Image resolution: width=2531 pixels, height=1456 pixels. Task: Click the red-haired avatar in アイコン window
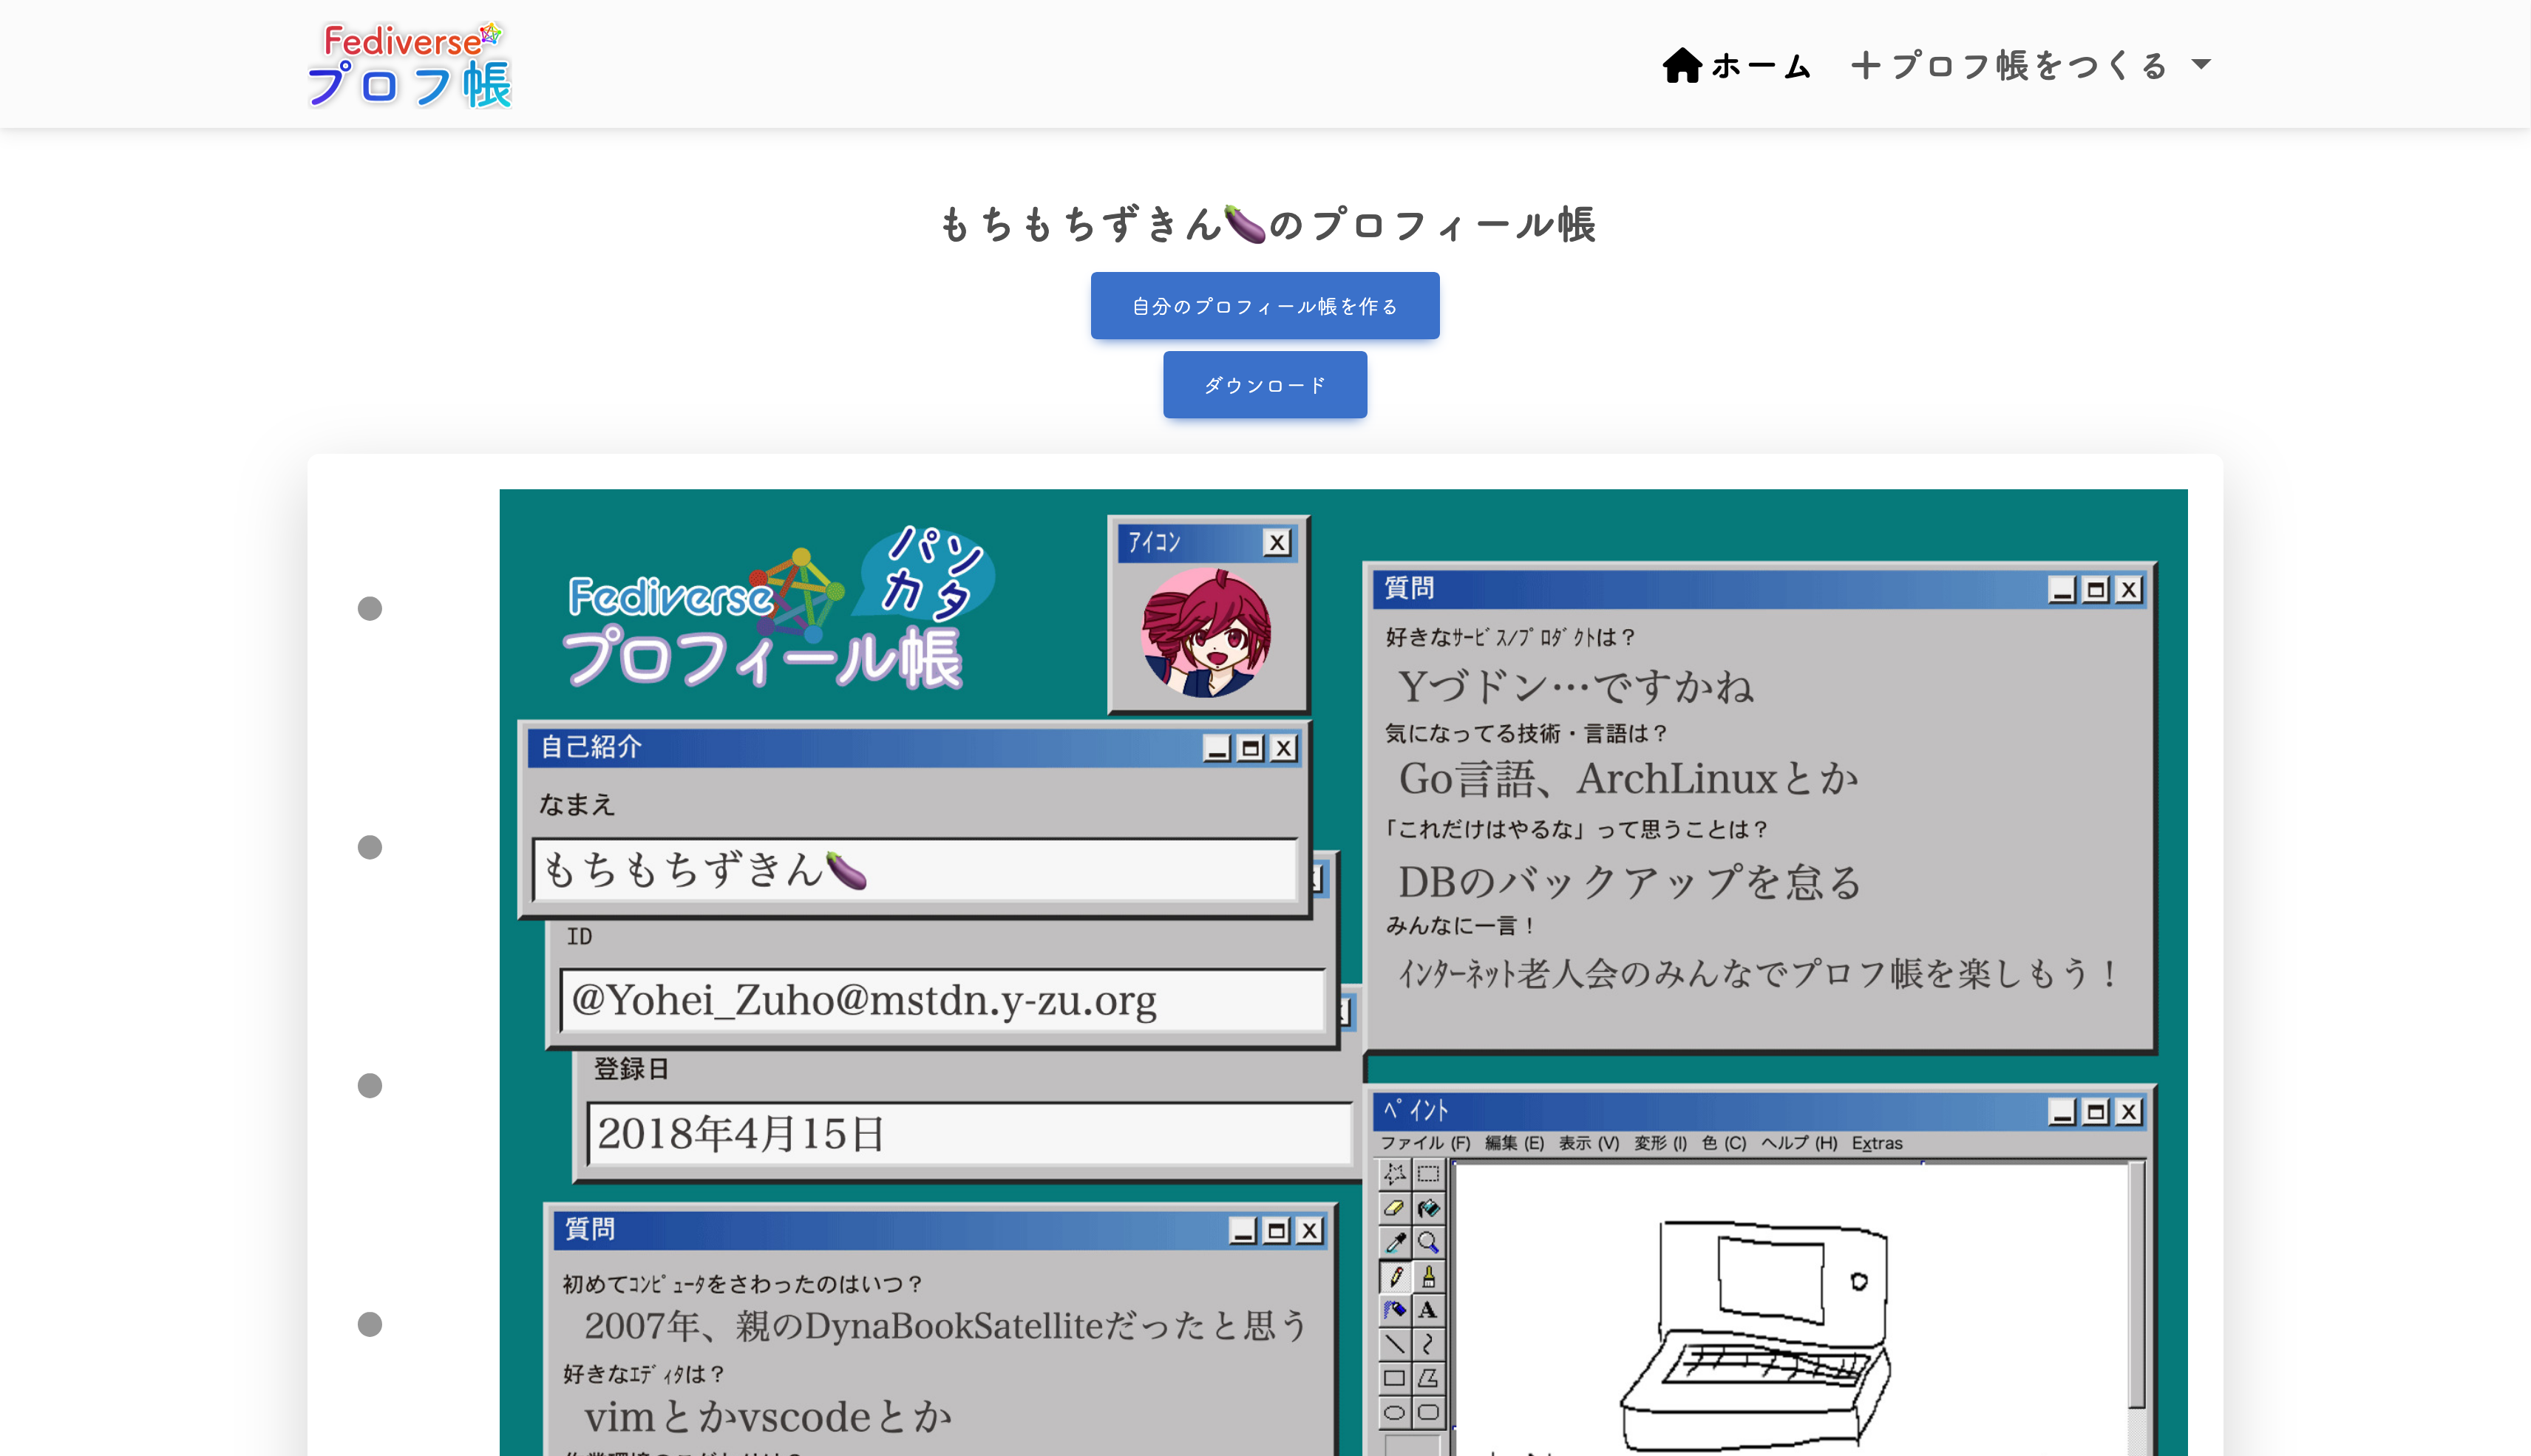pyautogui.click(x=1207, y=632)
